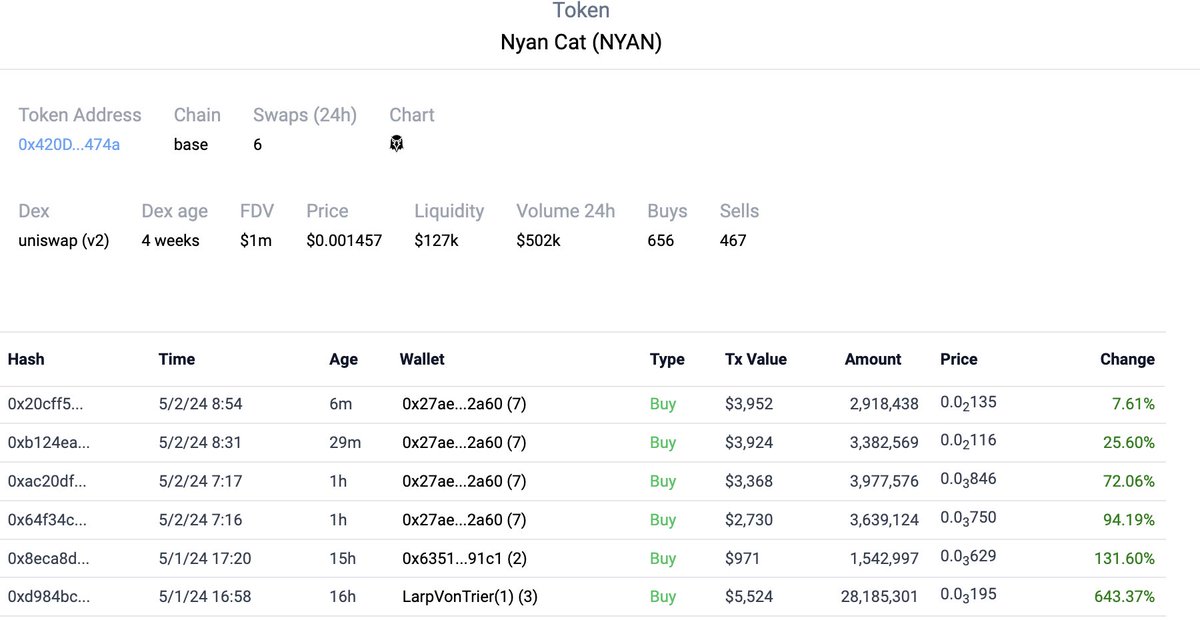
Task: Click the $971 Tx Value cell
Action: tap(742, 559)
